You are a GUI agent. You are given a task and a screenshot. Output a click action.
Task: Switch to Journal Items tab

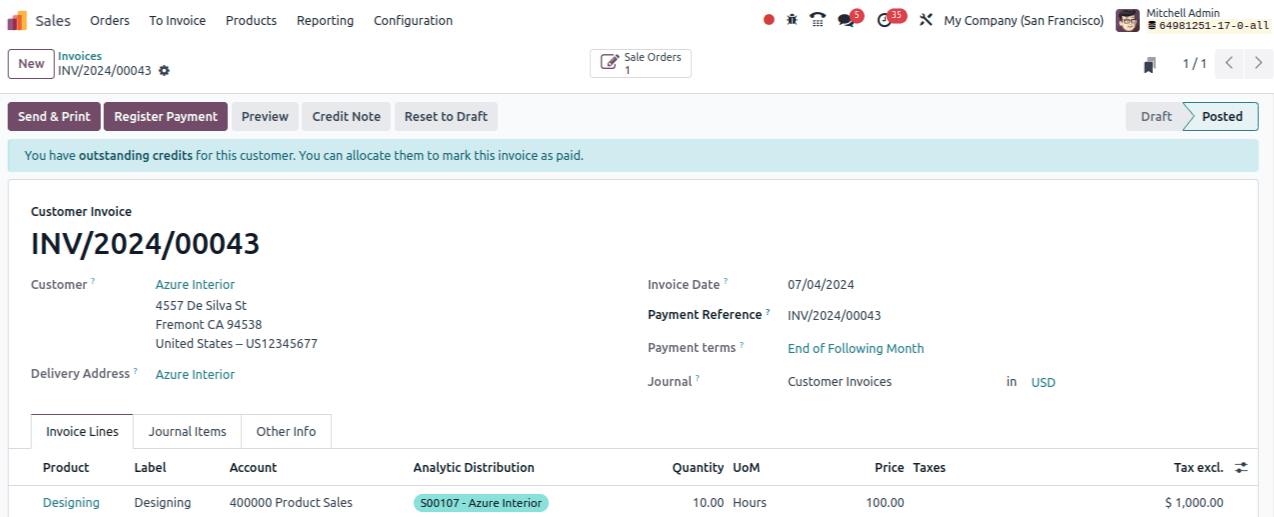[187, 432]
